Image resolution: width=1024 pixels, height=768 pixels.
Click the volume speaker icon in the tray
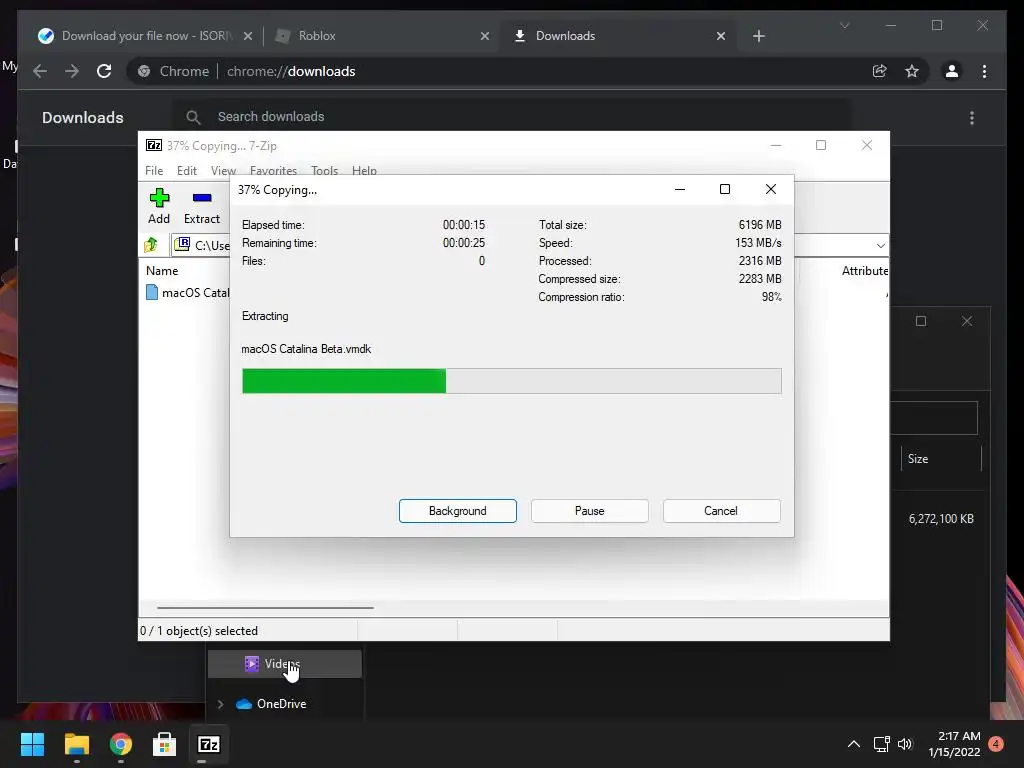pos(904,744)
